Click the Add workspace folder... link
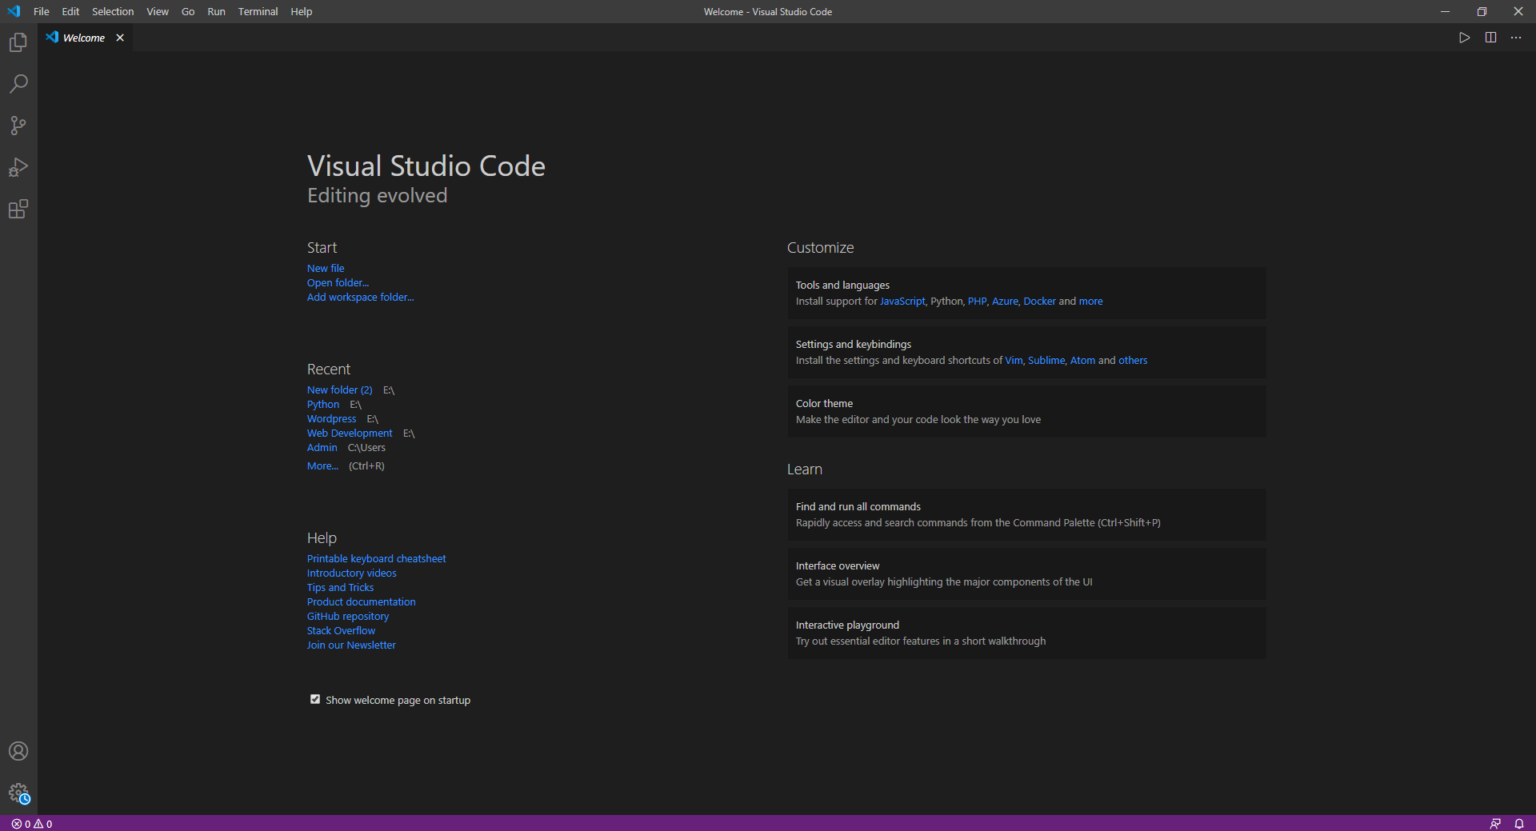Screen dimensions: 1536x831 pyautogui.click(x=360, y=297)
